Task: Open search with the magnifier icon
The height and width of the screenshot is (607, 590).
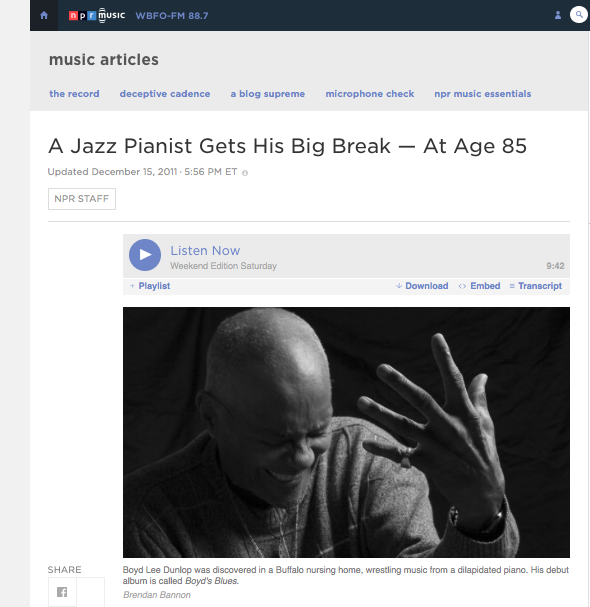Action: [x=579, y=15]
